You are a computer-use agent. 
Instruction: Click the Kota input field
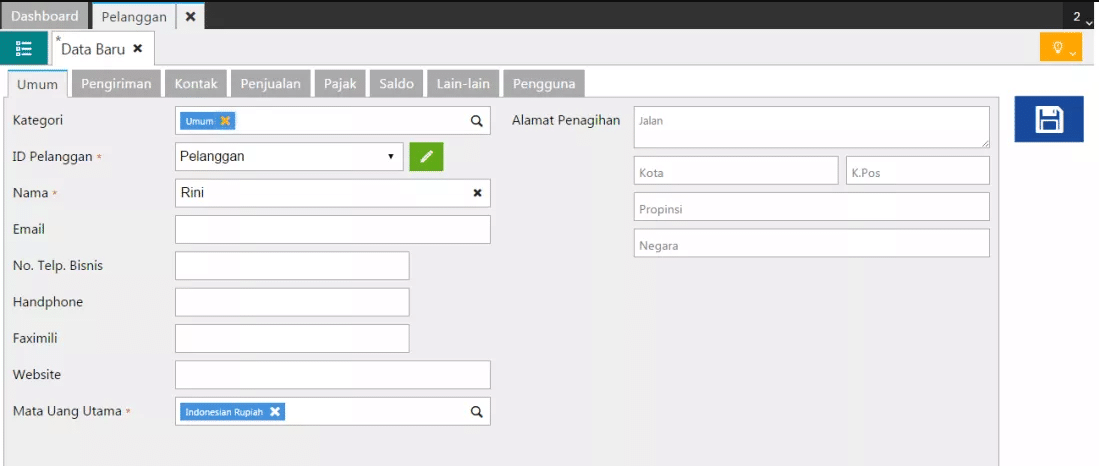(735, 171)
